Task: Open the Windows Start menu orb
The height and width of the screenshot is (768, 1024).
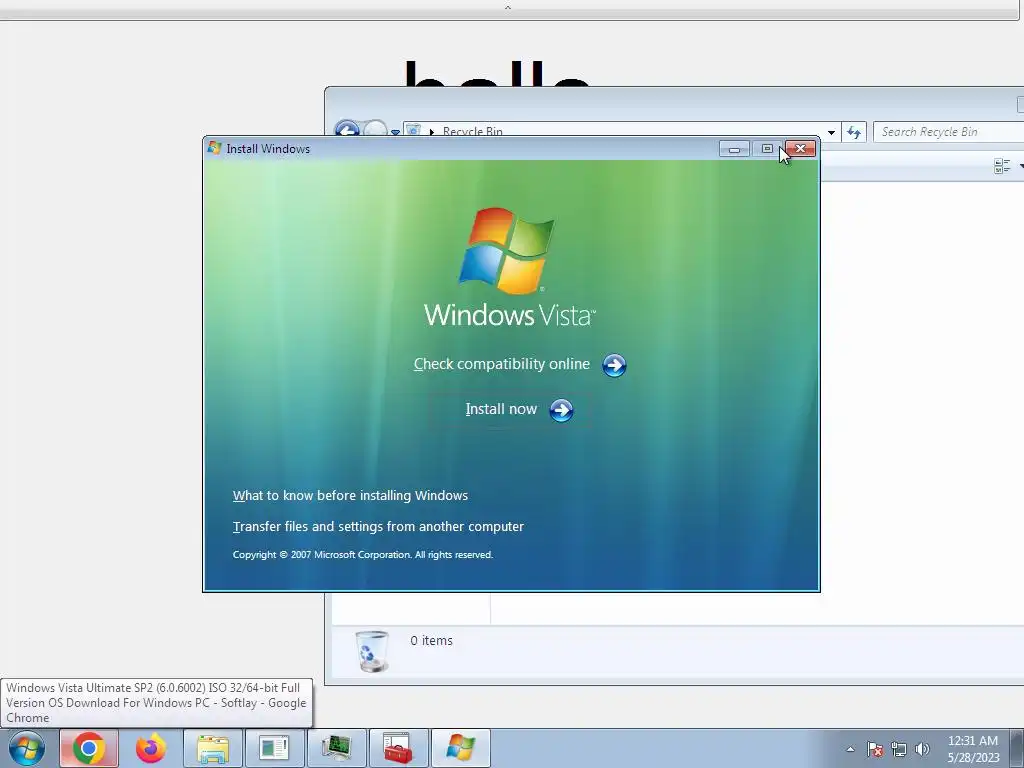Action: tap(27, 748)
